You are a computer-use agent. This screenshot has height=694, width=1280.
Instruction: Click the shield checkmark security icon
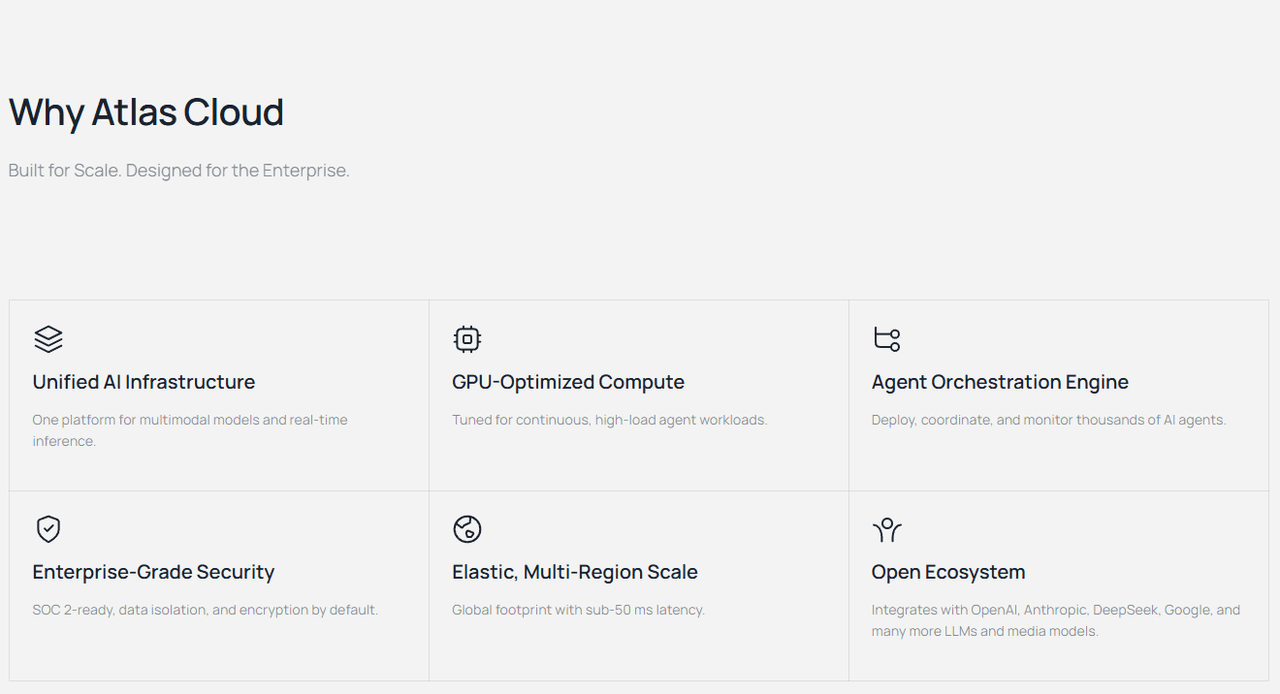pyautogui.click(x=48, y=529)
